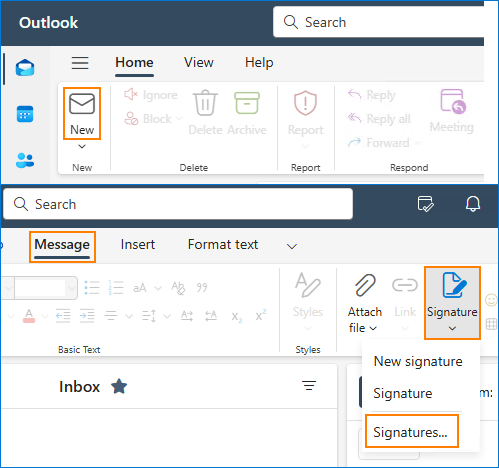
Task: Open the Inbox filter icon
Action: coord(309,386)
